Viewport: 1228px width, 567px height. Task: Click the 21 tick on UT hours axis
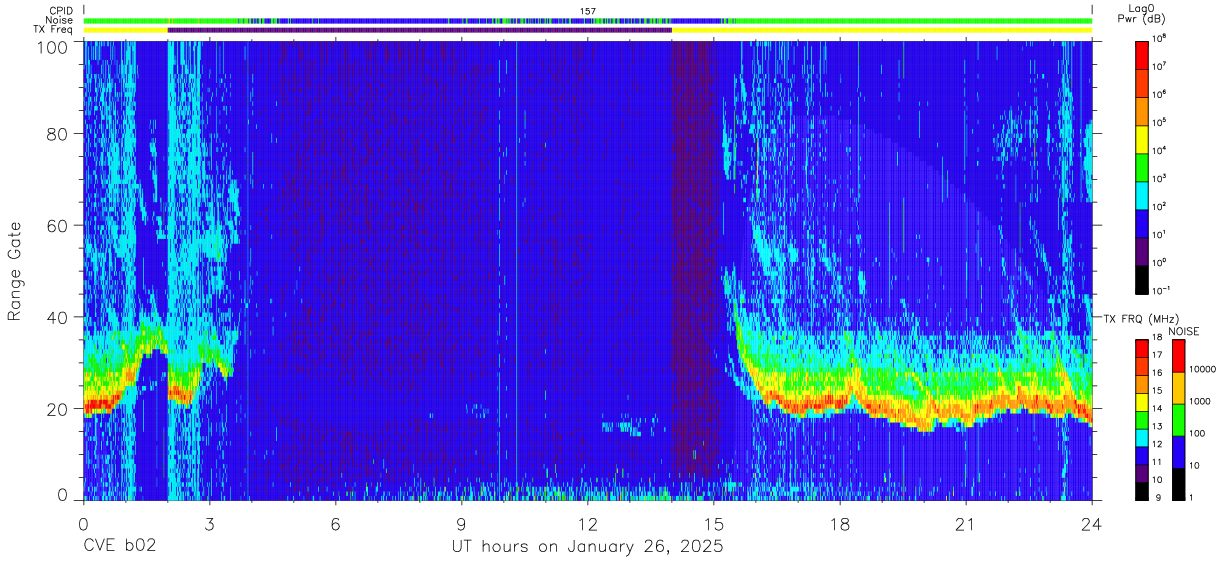point(966,524)
